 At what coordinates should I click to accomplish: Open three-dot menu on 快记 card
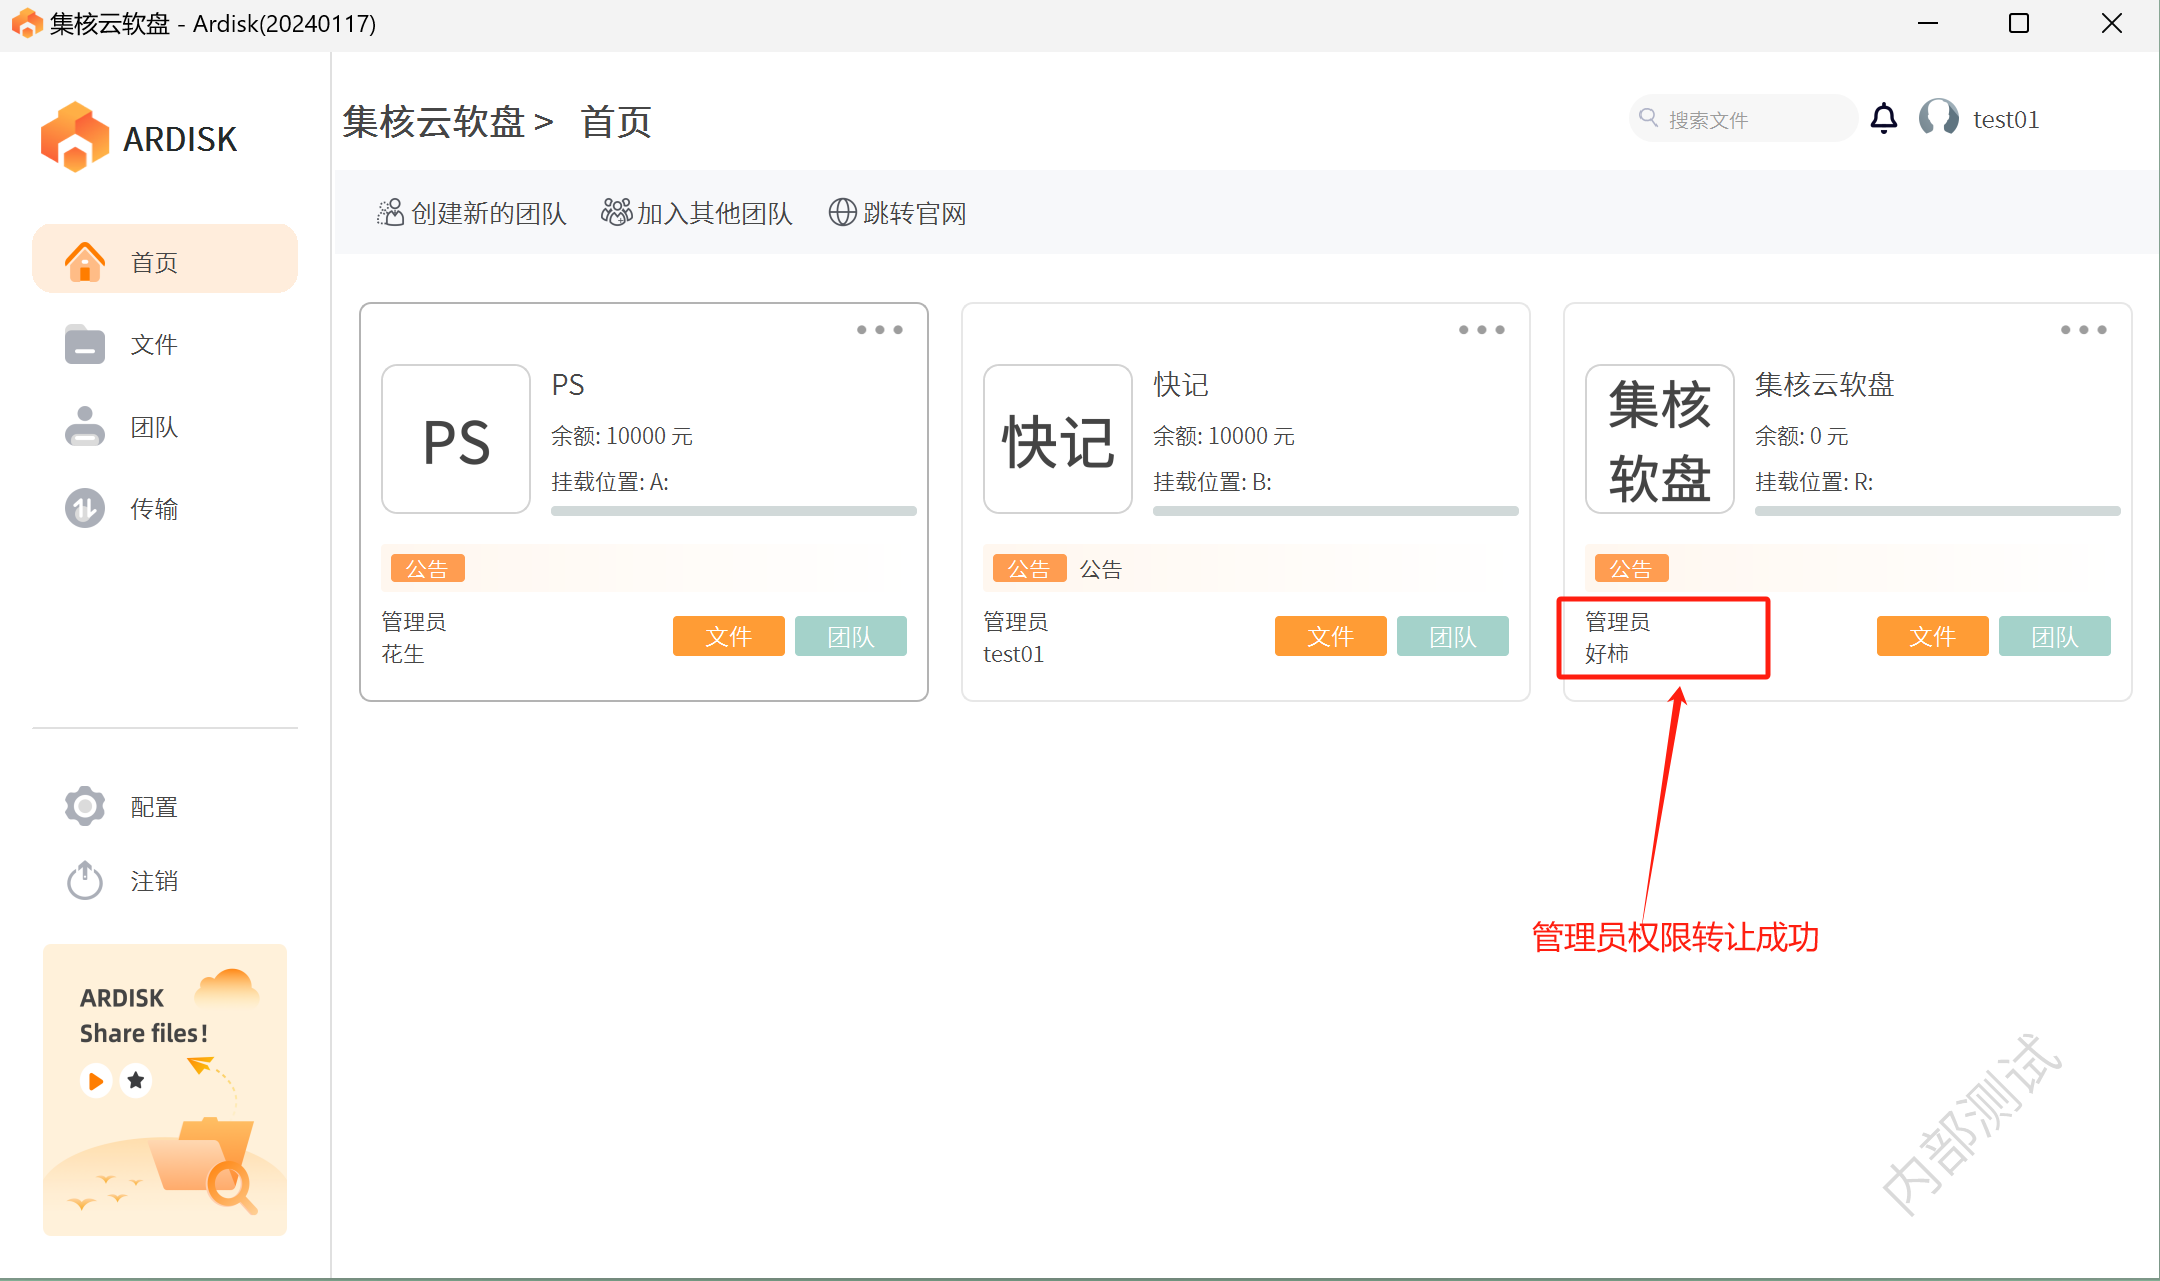click(x=1481, y=330)
